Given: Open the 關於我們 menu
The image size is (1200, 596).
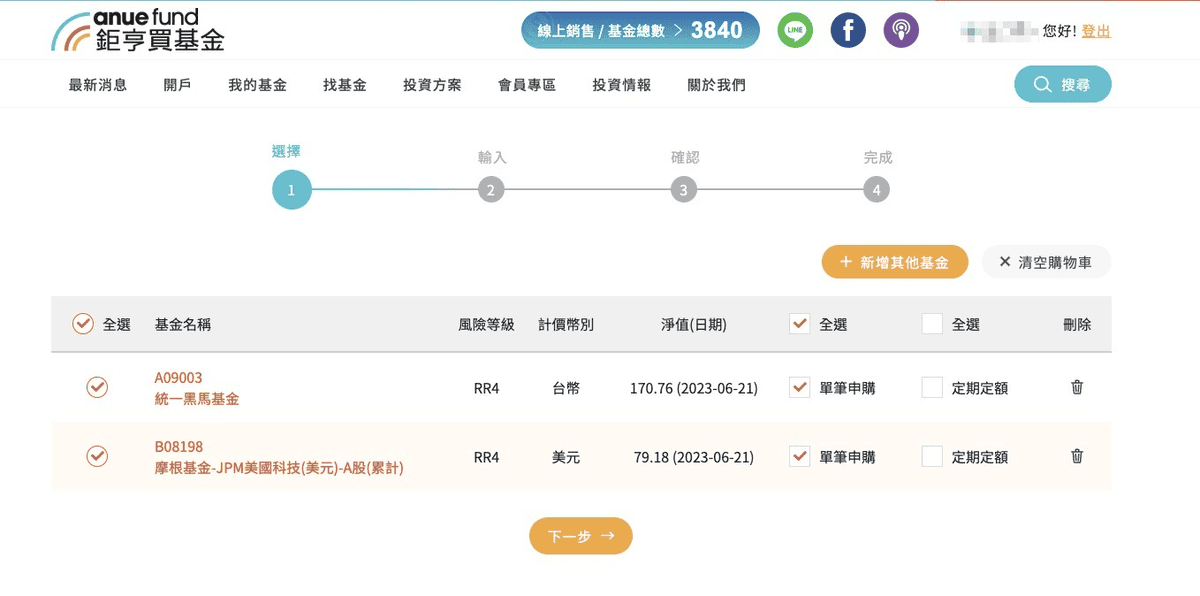Looking at the screenshot, I should [x=716, y=85].
